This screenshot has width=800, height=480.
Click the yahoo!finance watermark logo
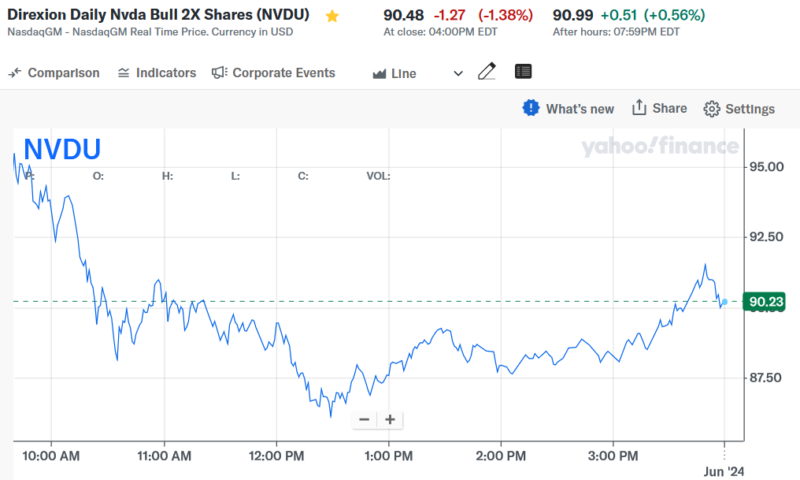coord(660,147)
